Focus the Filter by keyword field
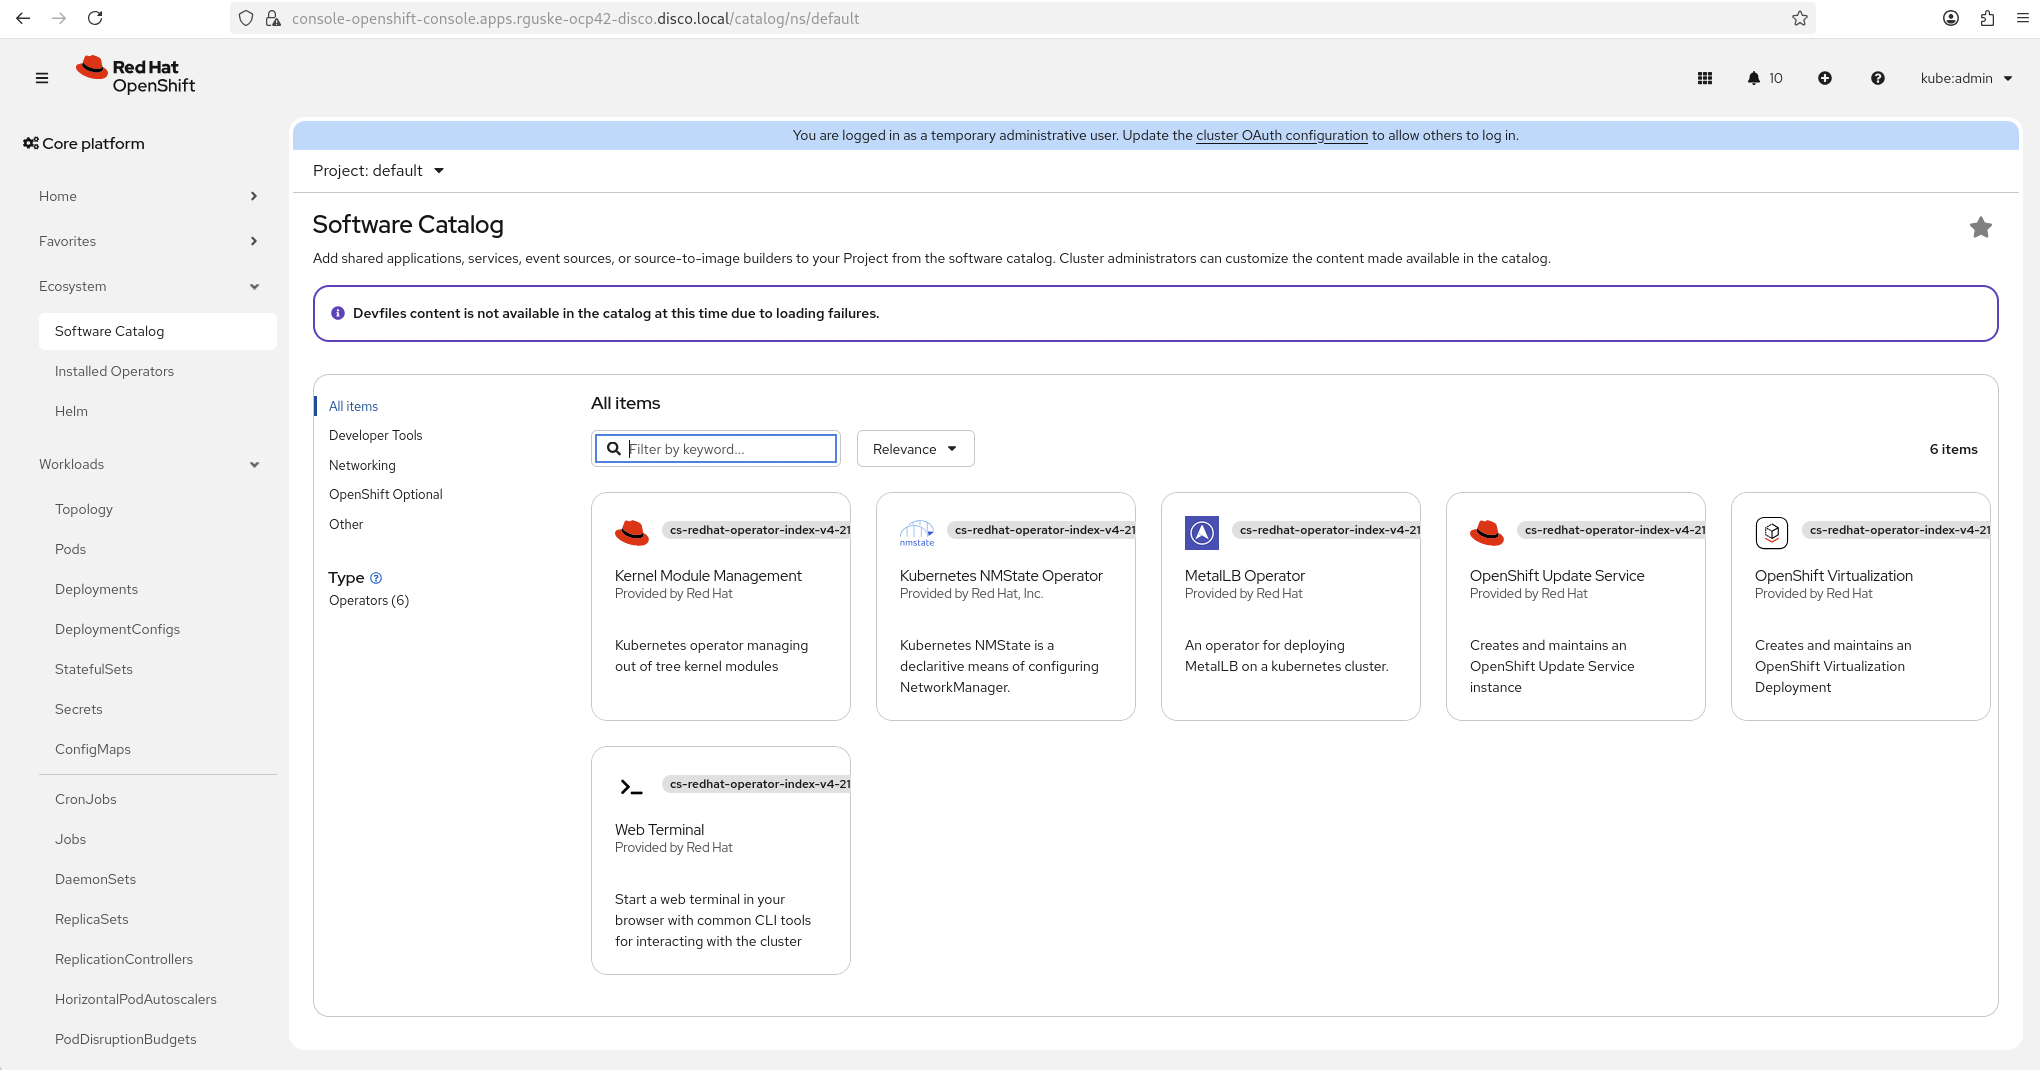 click(x=716, y=449)
